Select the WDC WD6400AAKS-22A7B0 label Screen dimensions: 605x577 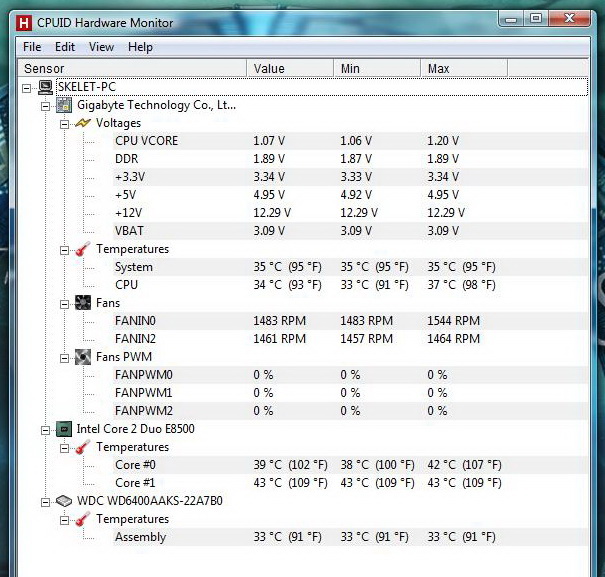coord(150,501)
